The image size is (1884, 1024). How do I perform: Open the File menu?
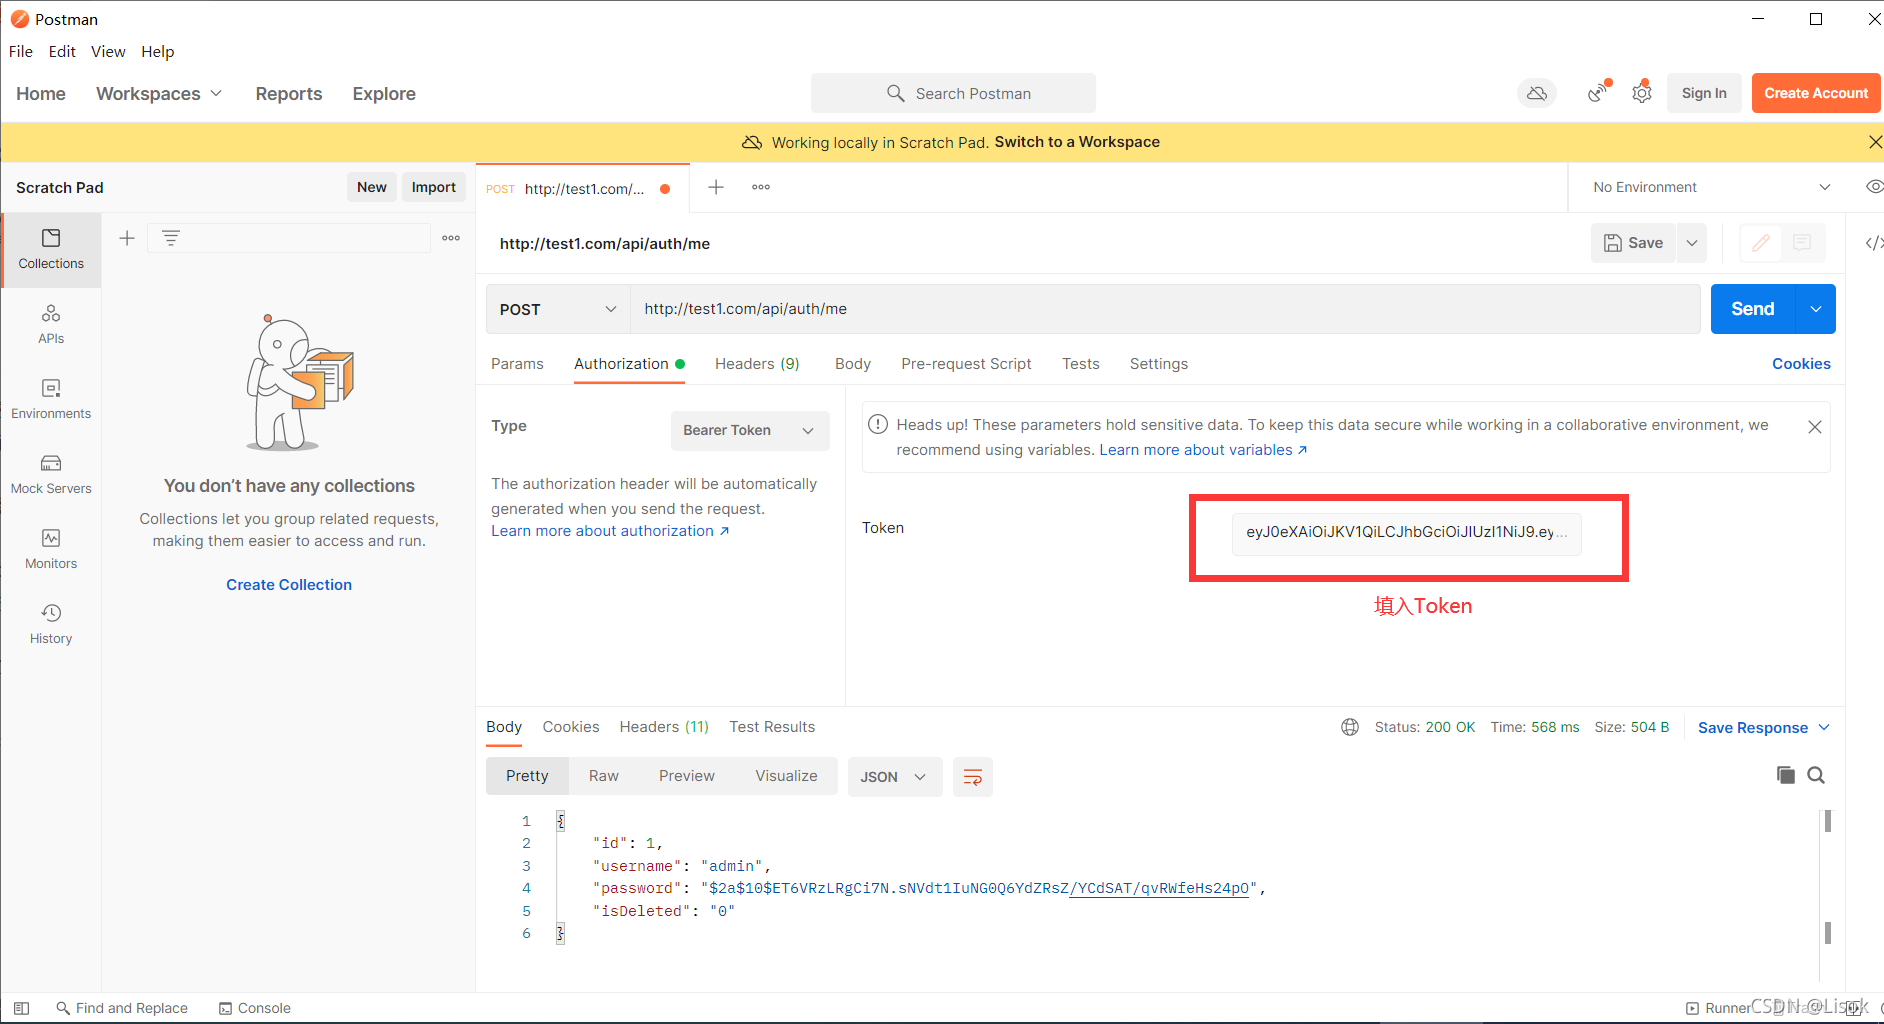[x=21, y=52]
